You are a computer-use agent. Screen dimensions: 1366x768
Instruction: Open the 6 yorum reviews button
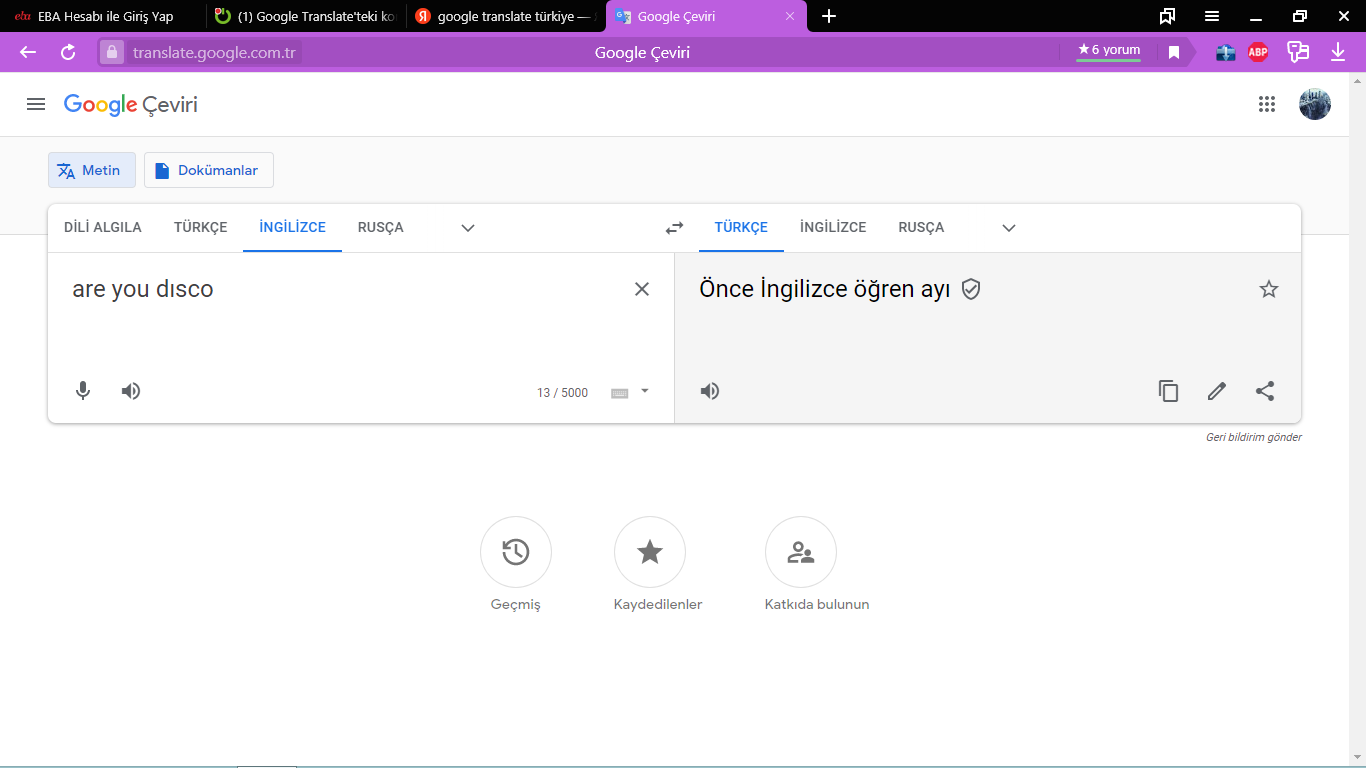click(1109, 51)
